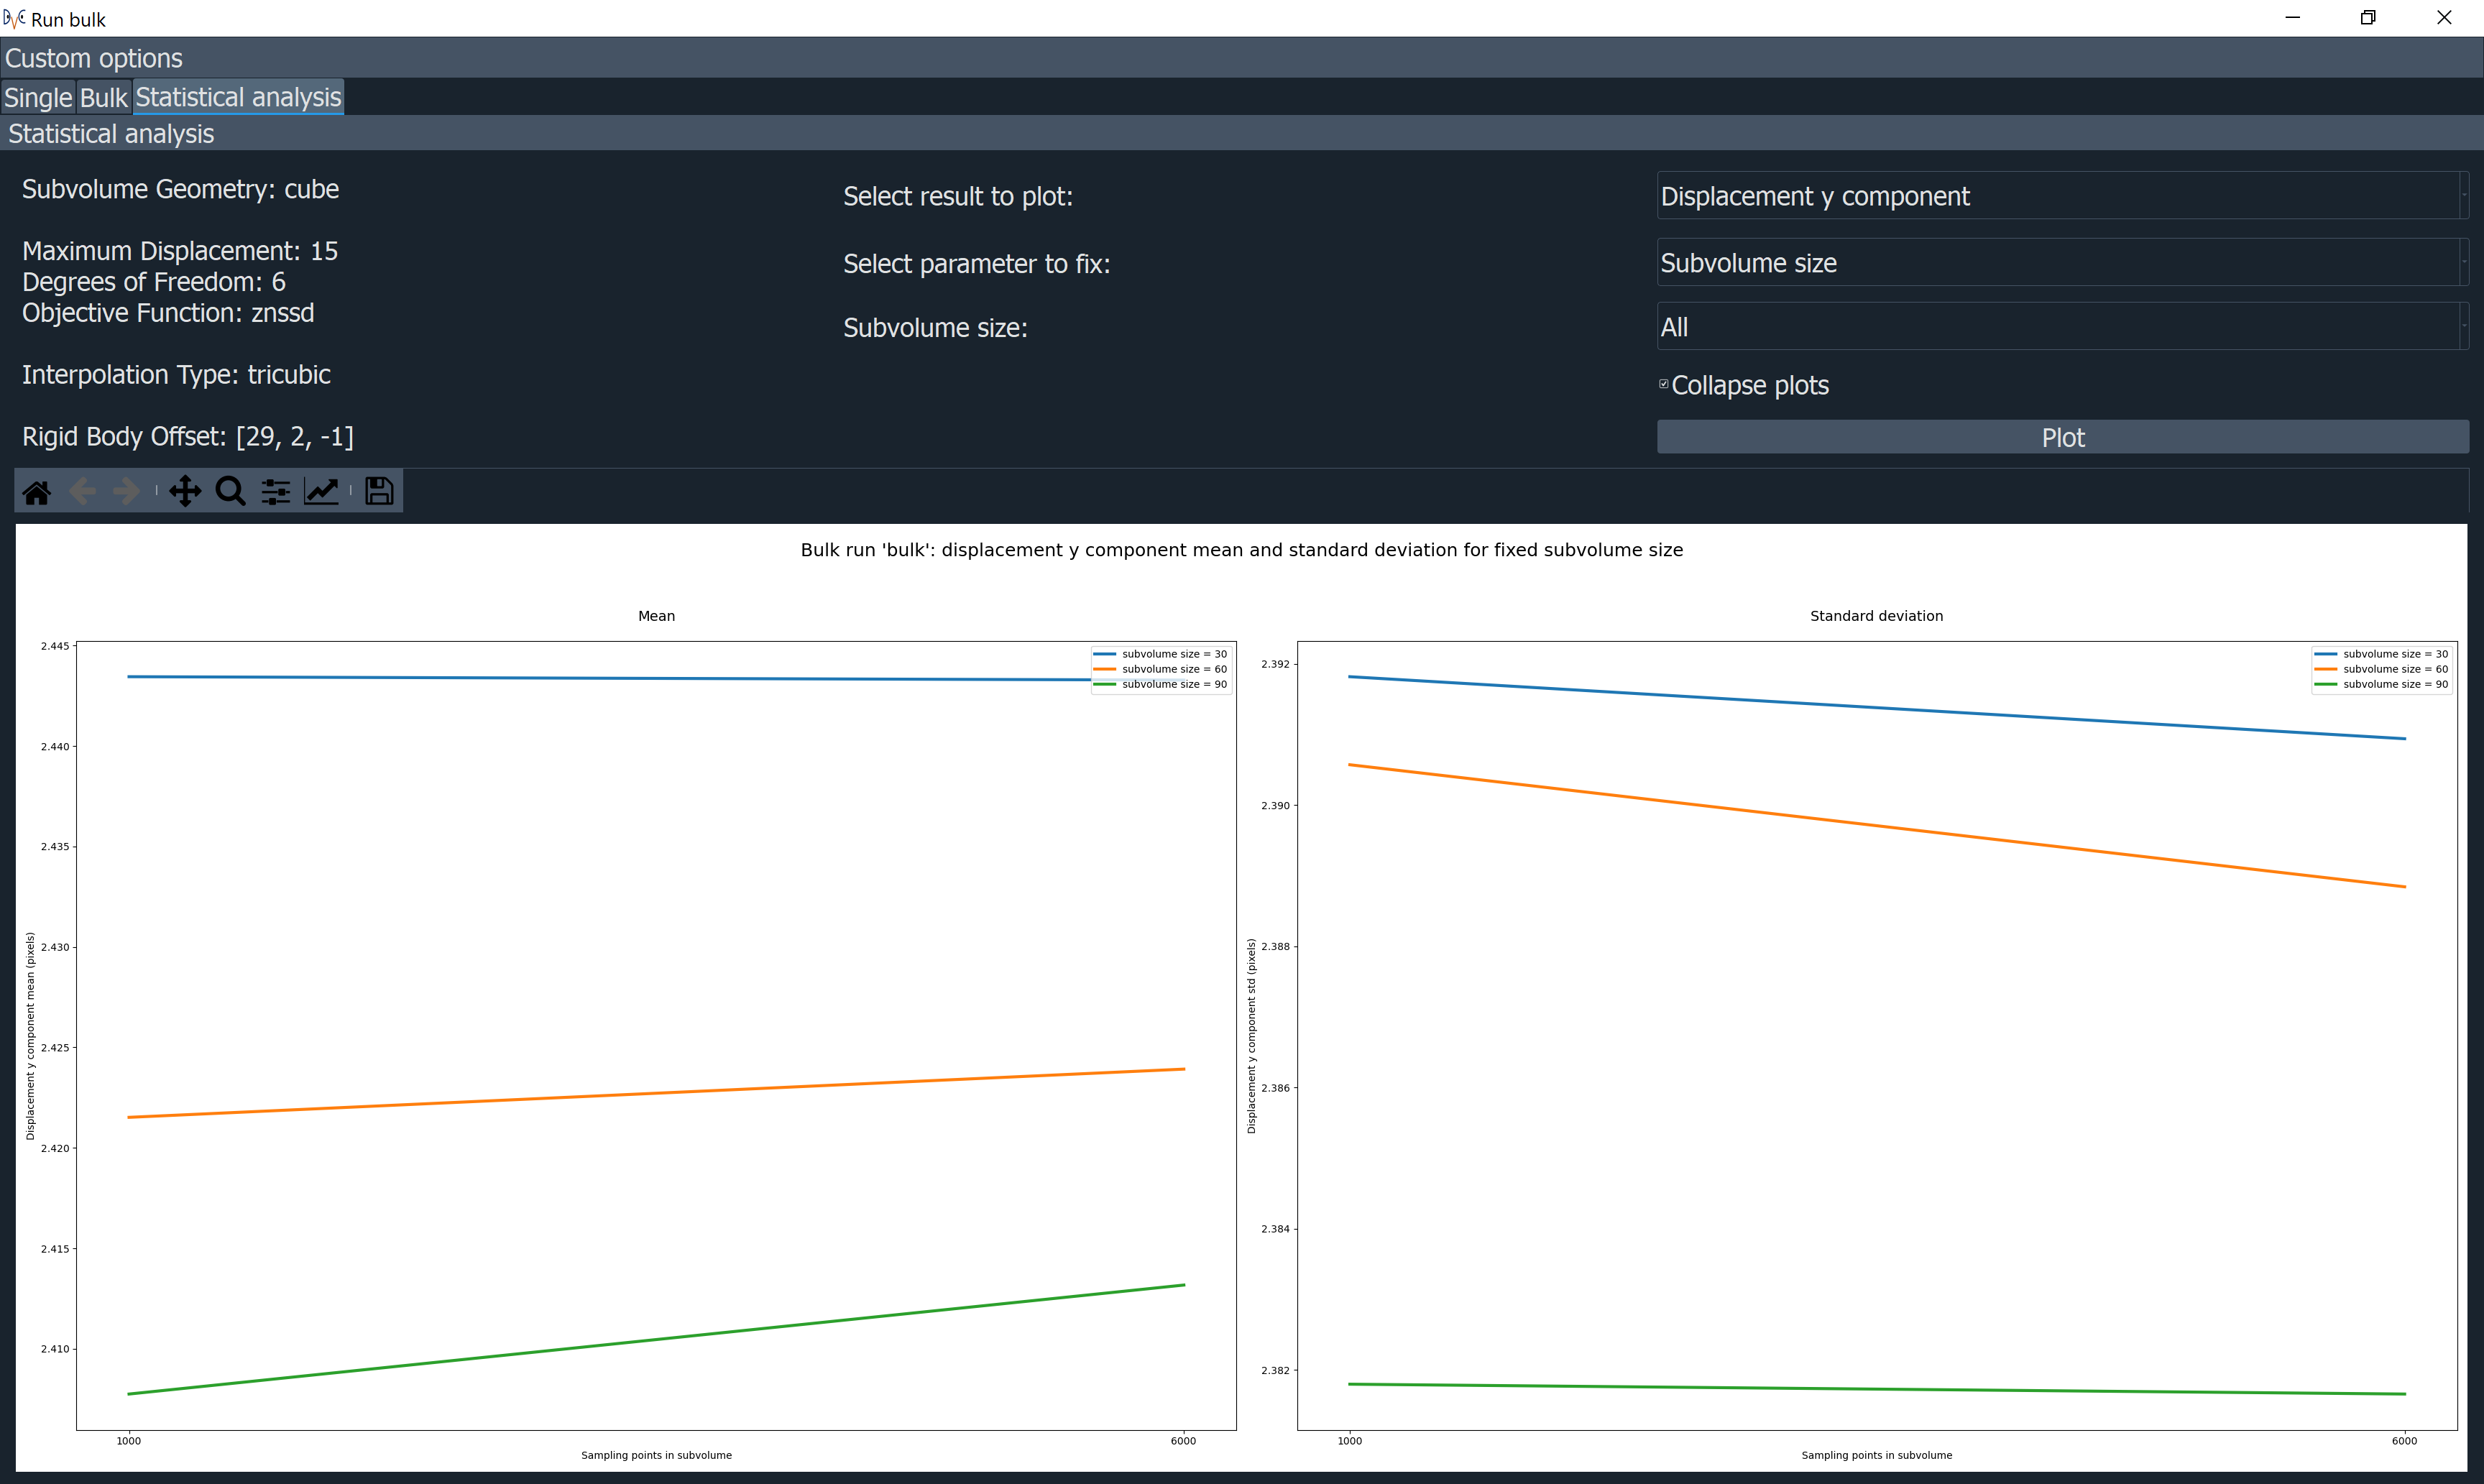Select the Statistical analysis tab

pos(238,97)
